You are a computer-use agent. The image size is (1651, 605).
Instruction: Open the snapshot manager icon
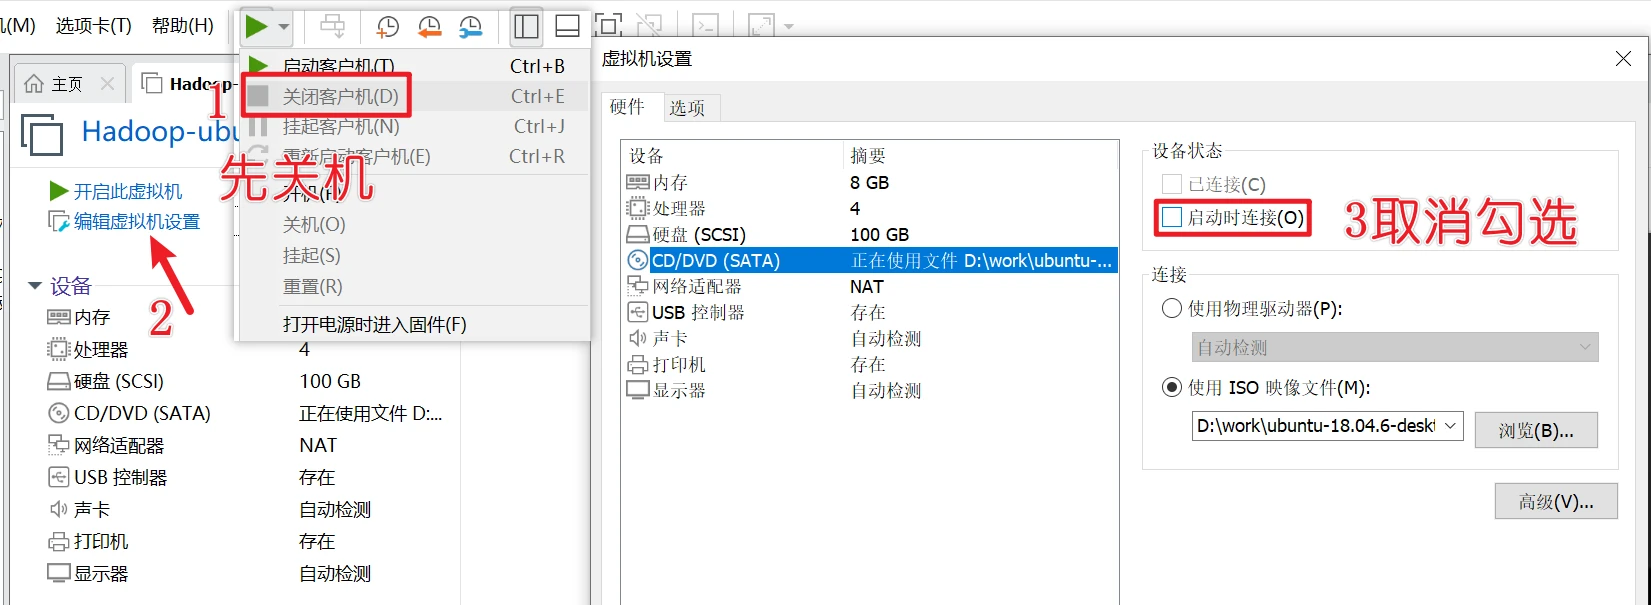(470, 27)
